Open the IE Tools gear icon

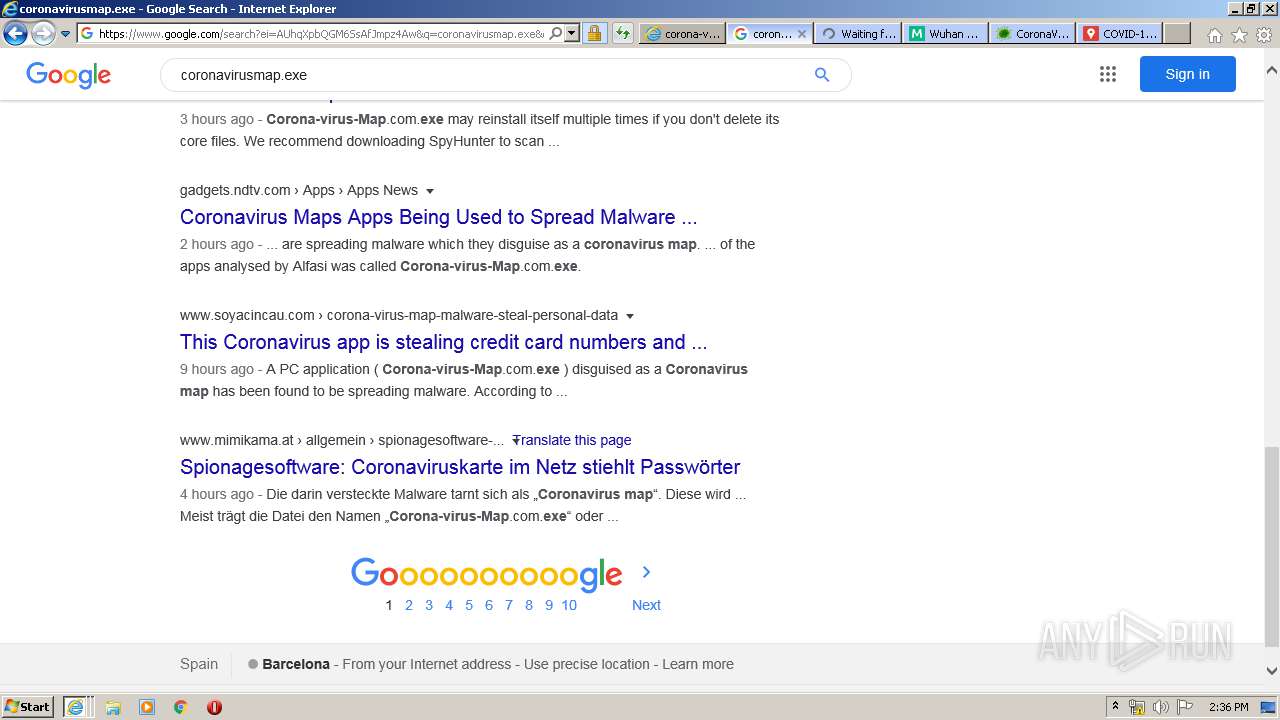(1264, 35)
